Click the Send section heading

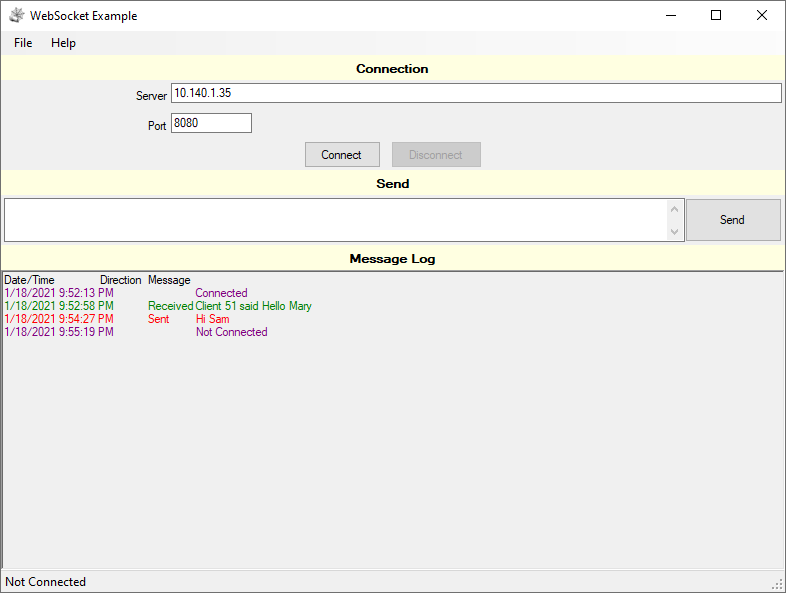tap(392, 183)
